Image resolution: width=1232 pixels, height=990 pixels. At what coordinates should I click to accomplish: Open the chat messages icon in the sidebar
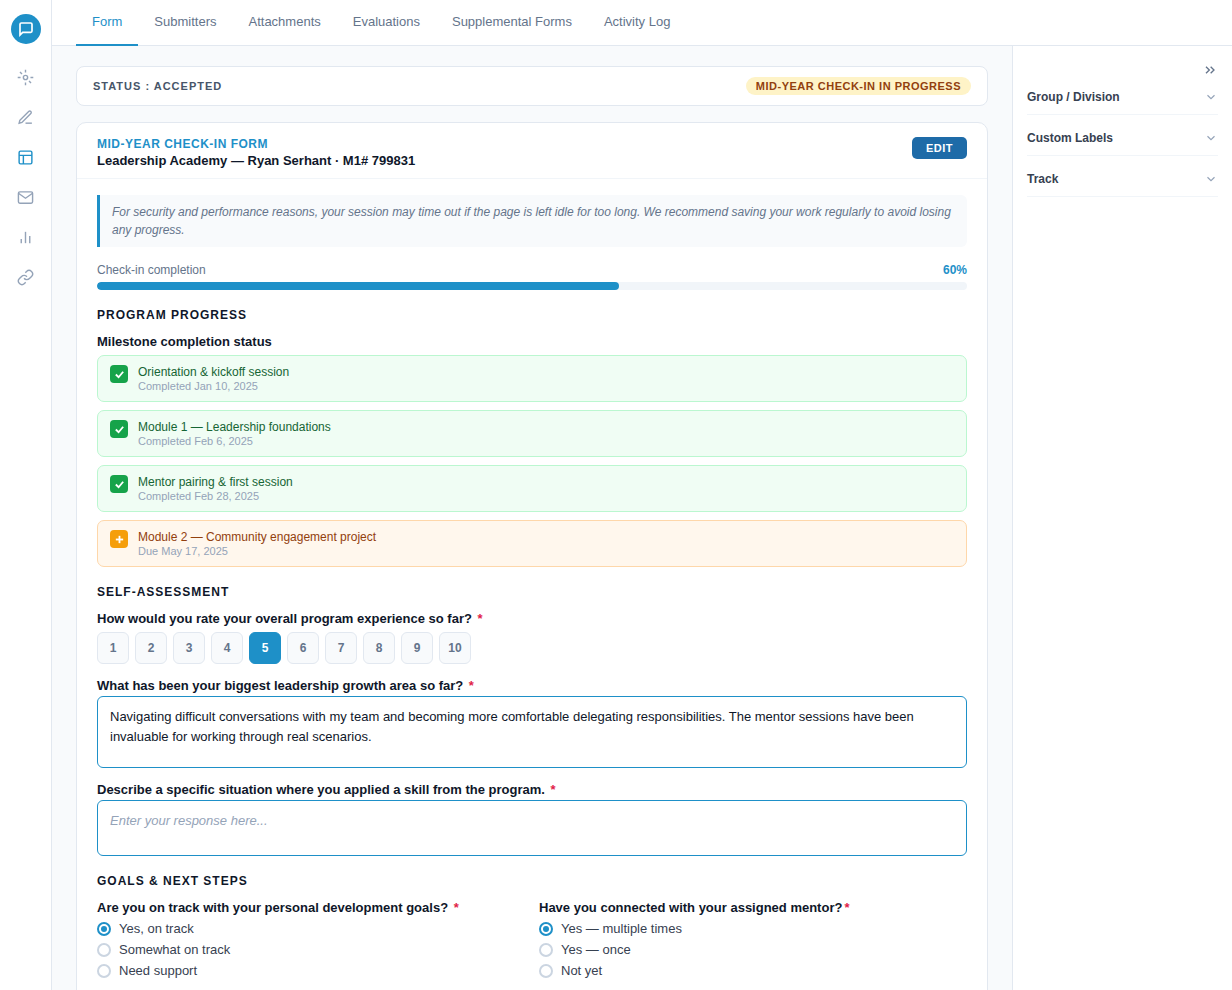coord(26,28)
